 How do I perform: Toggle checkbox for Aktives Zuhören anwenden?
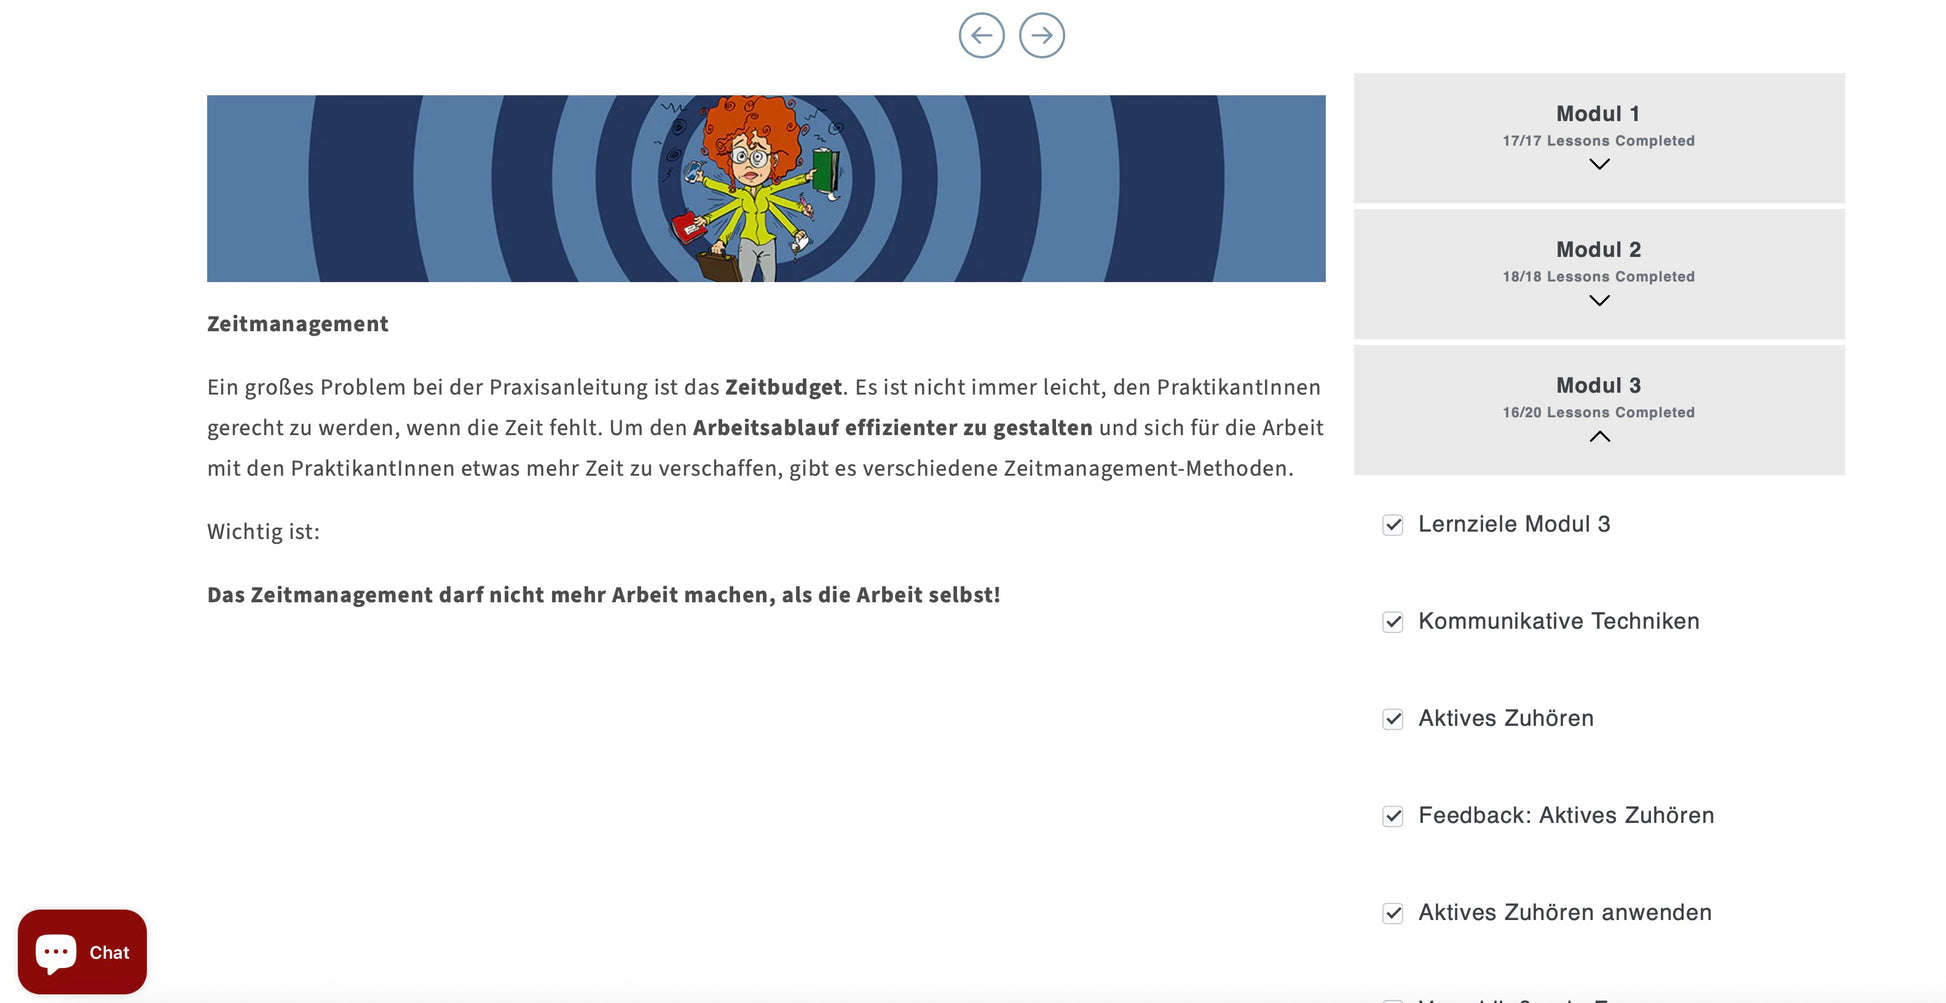point(1393,913)
